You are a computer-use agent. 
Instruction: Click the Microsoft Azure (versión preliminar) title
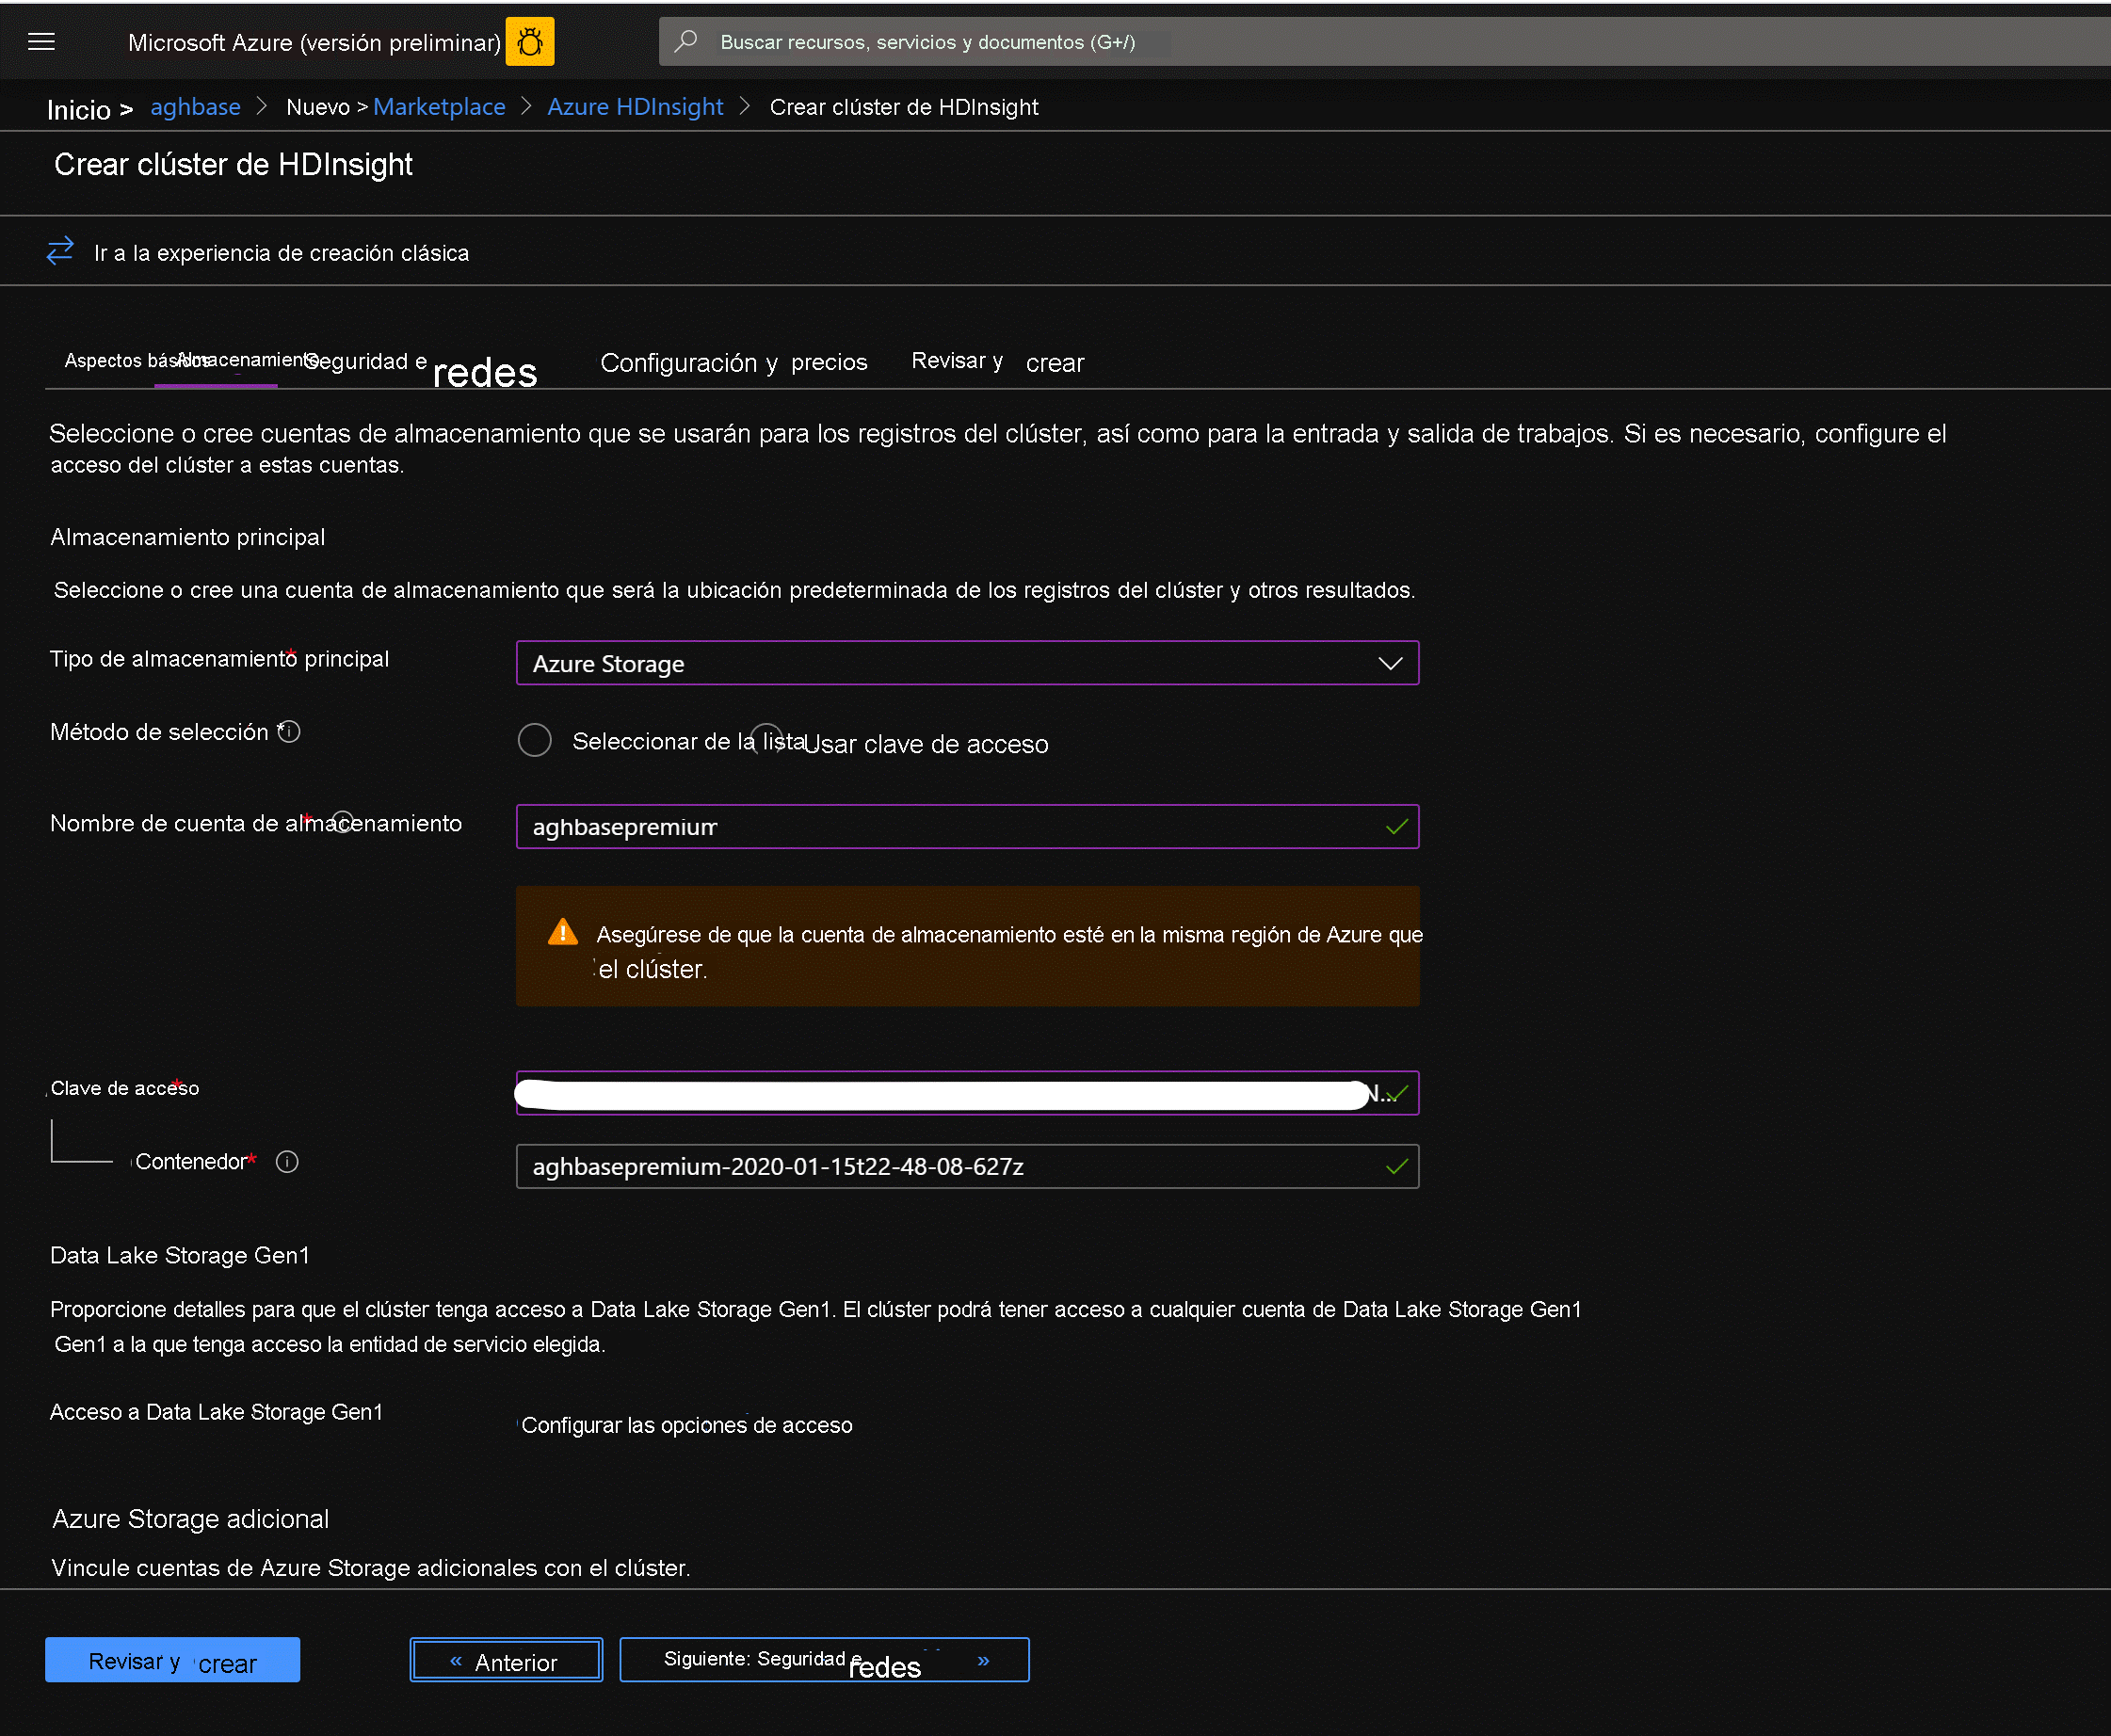(314, 43)
